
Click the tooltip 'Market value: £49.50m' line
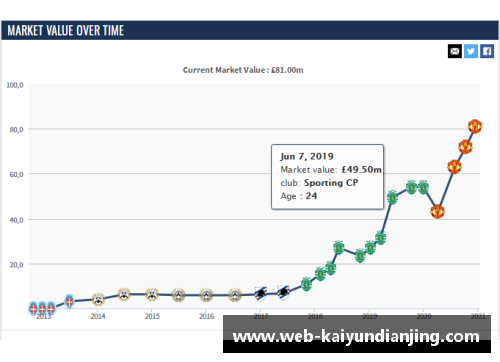331,170
